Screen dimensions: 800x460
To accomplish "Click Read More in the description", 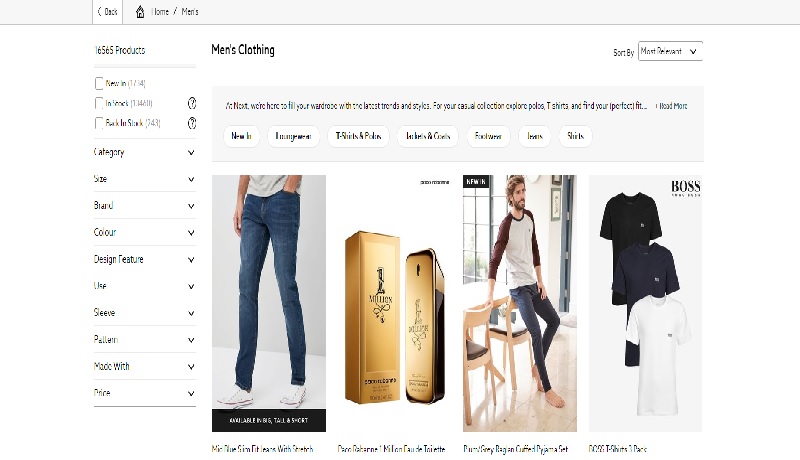I will click(673, 106).
